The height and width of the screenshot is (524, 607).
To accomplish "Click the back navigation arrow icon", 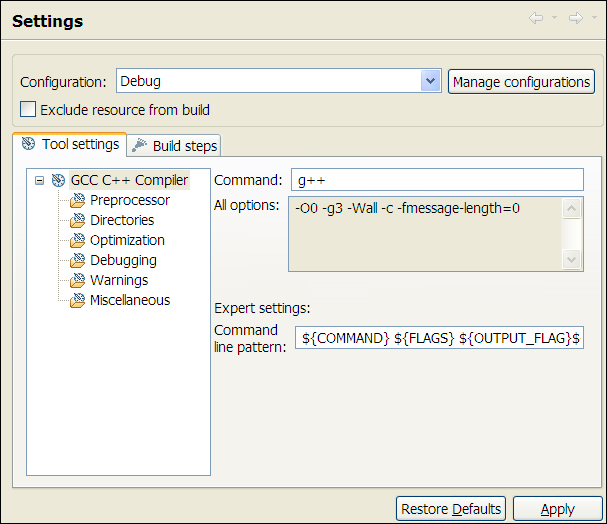I will [536, 18].
